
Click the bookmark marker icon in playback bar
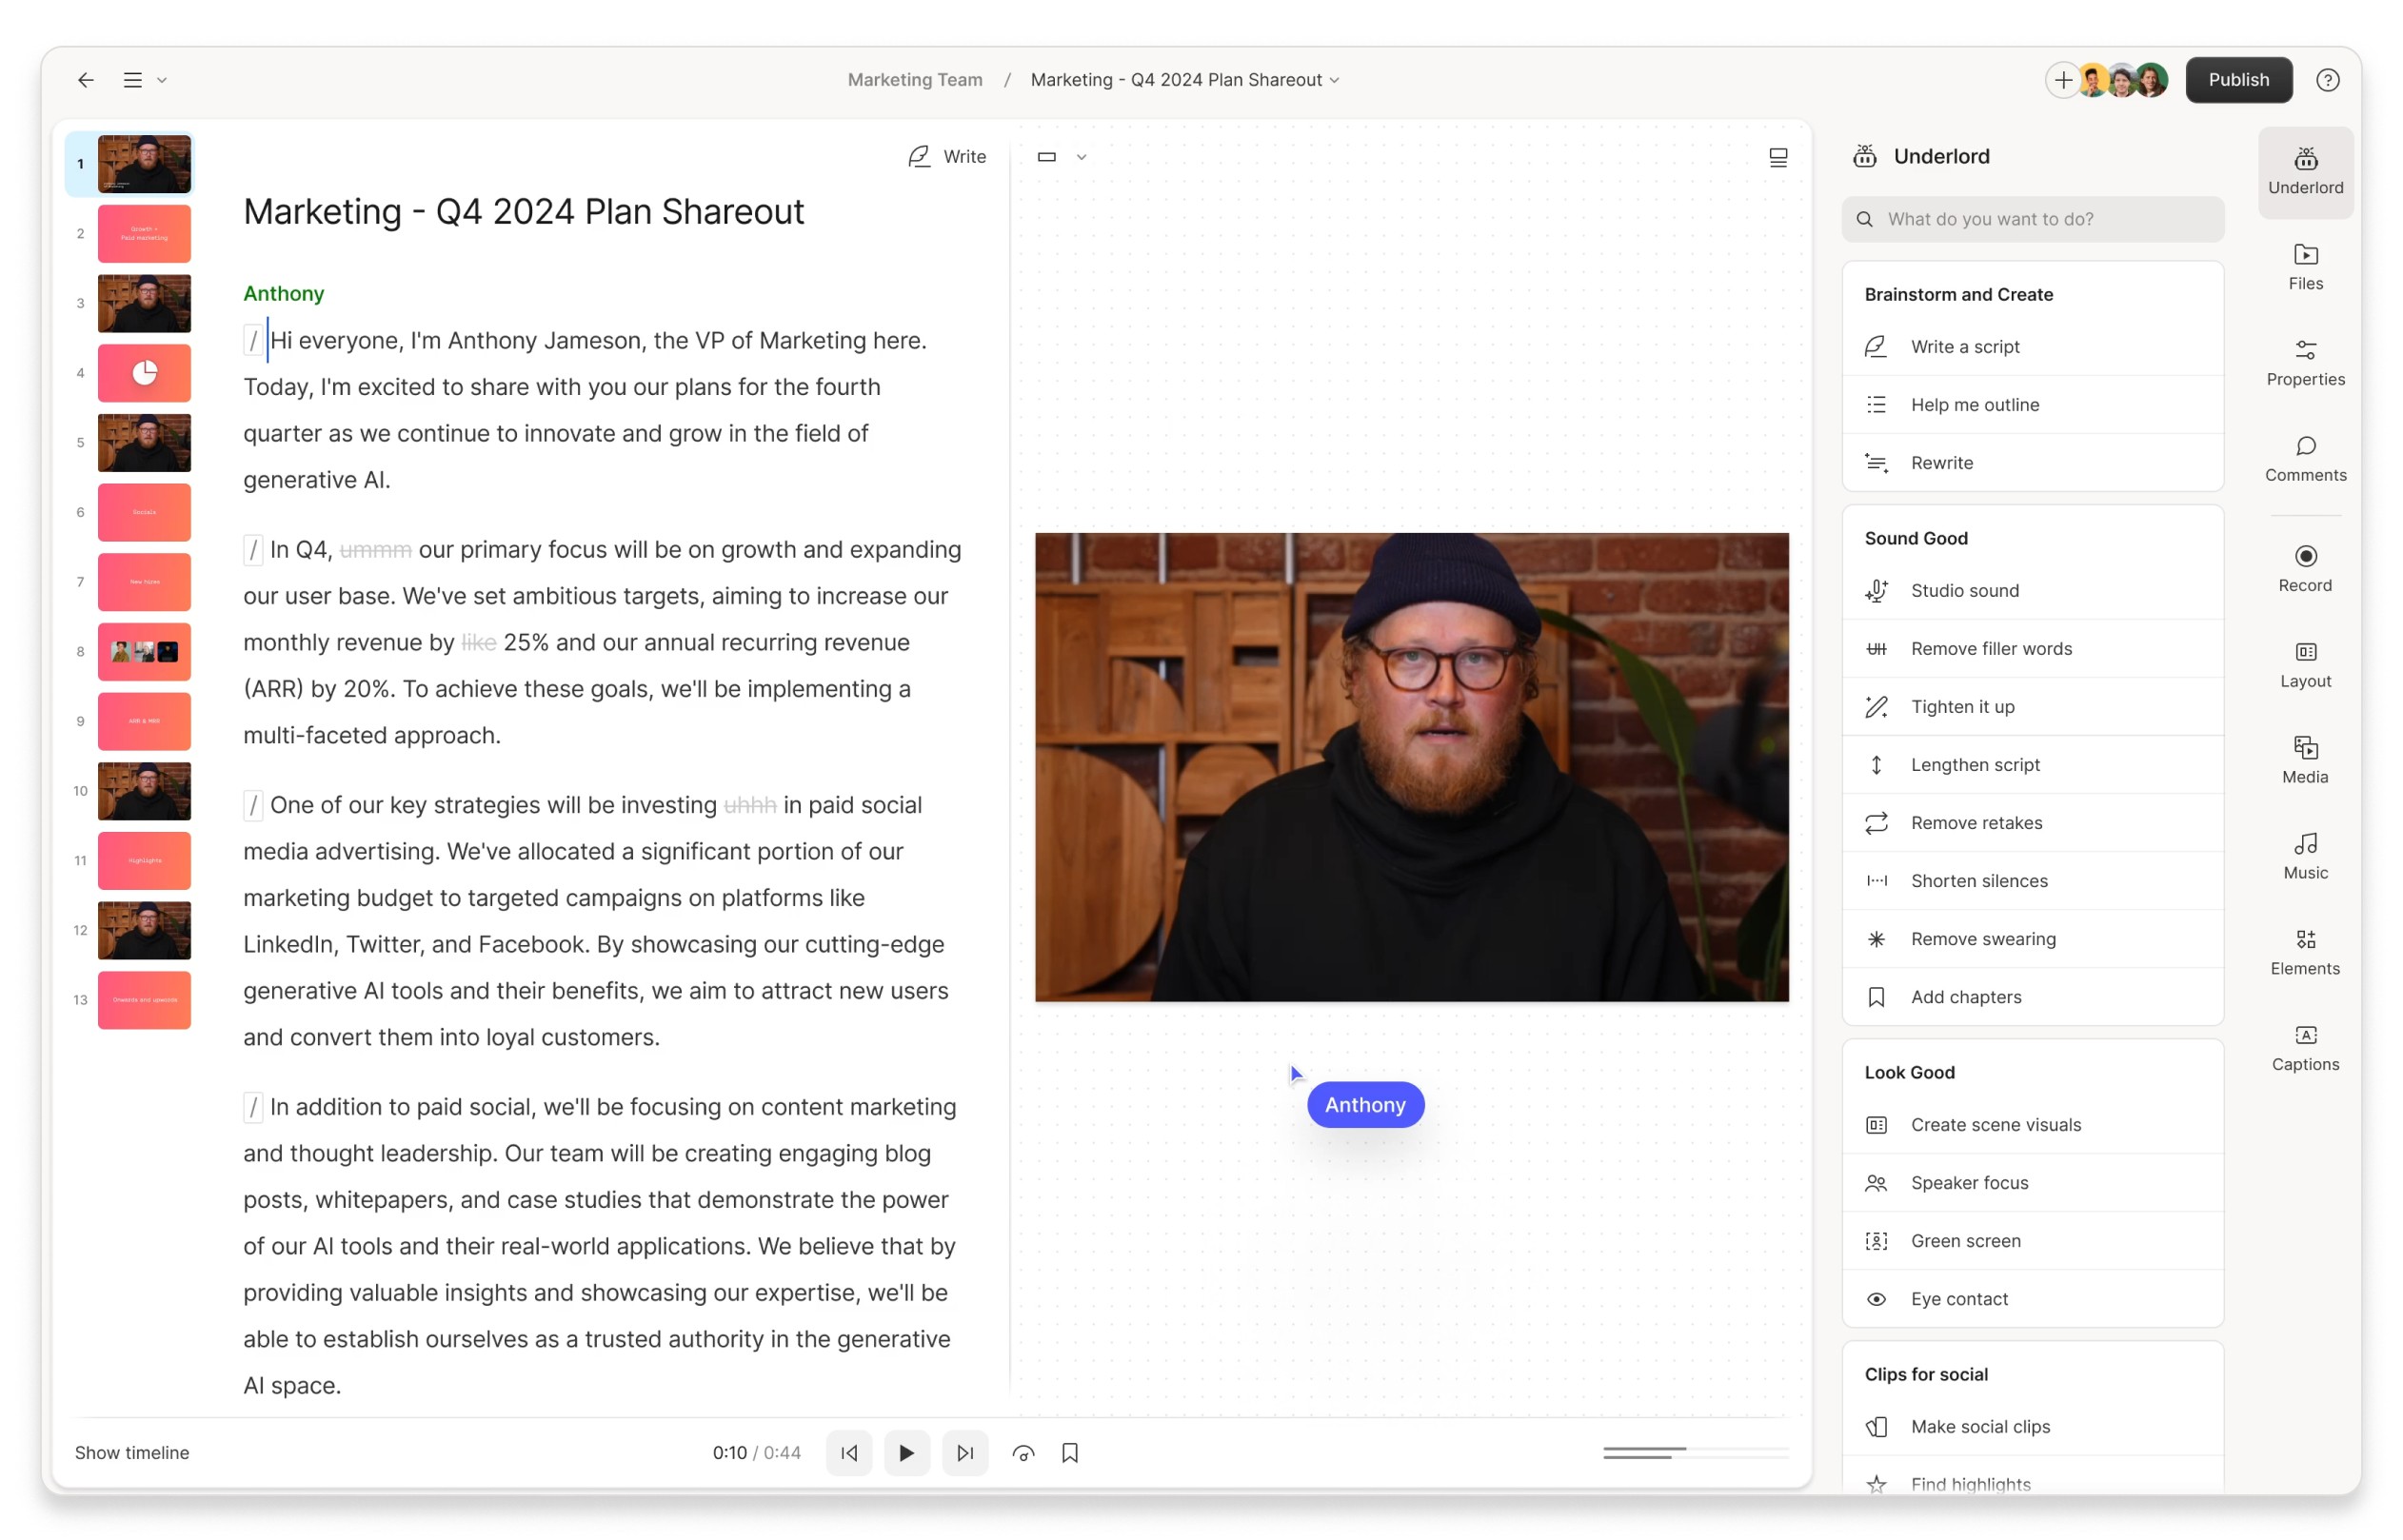pyautogui.click(x=1069, y=1452)
